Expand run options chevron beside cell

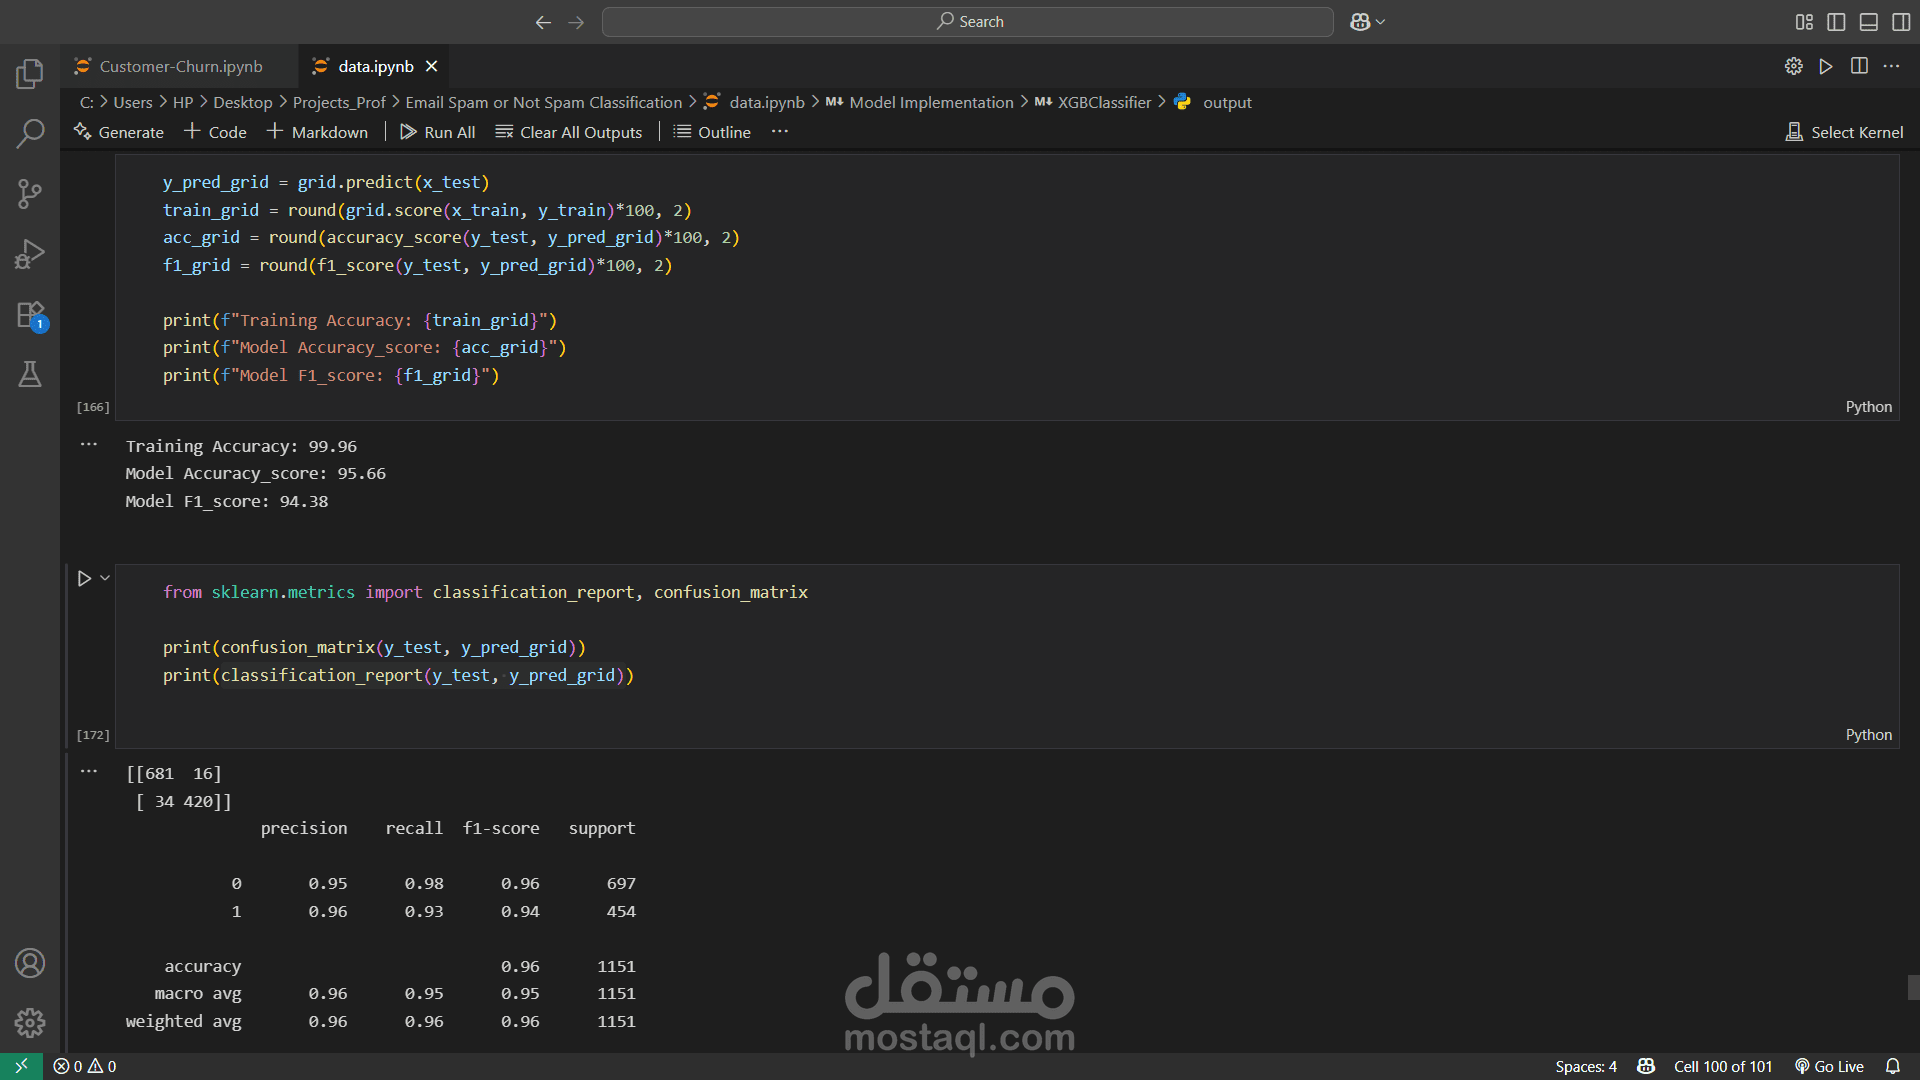(x=105, y=578)
